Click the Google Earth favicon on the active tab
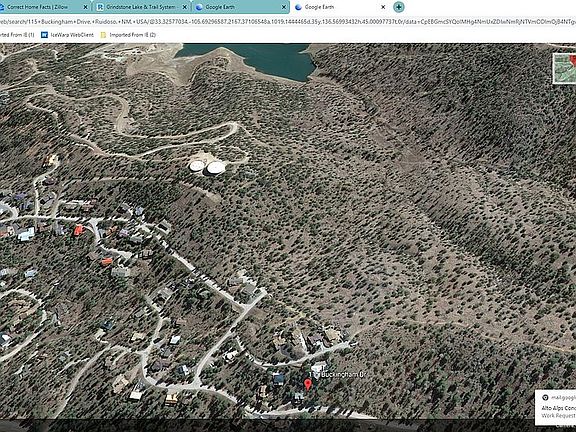The width and height of the screenshot is (576, 432). (x=298, y=7)
